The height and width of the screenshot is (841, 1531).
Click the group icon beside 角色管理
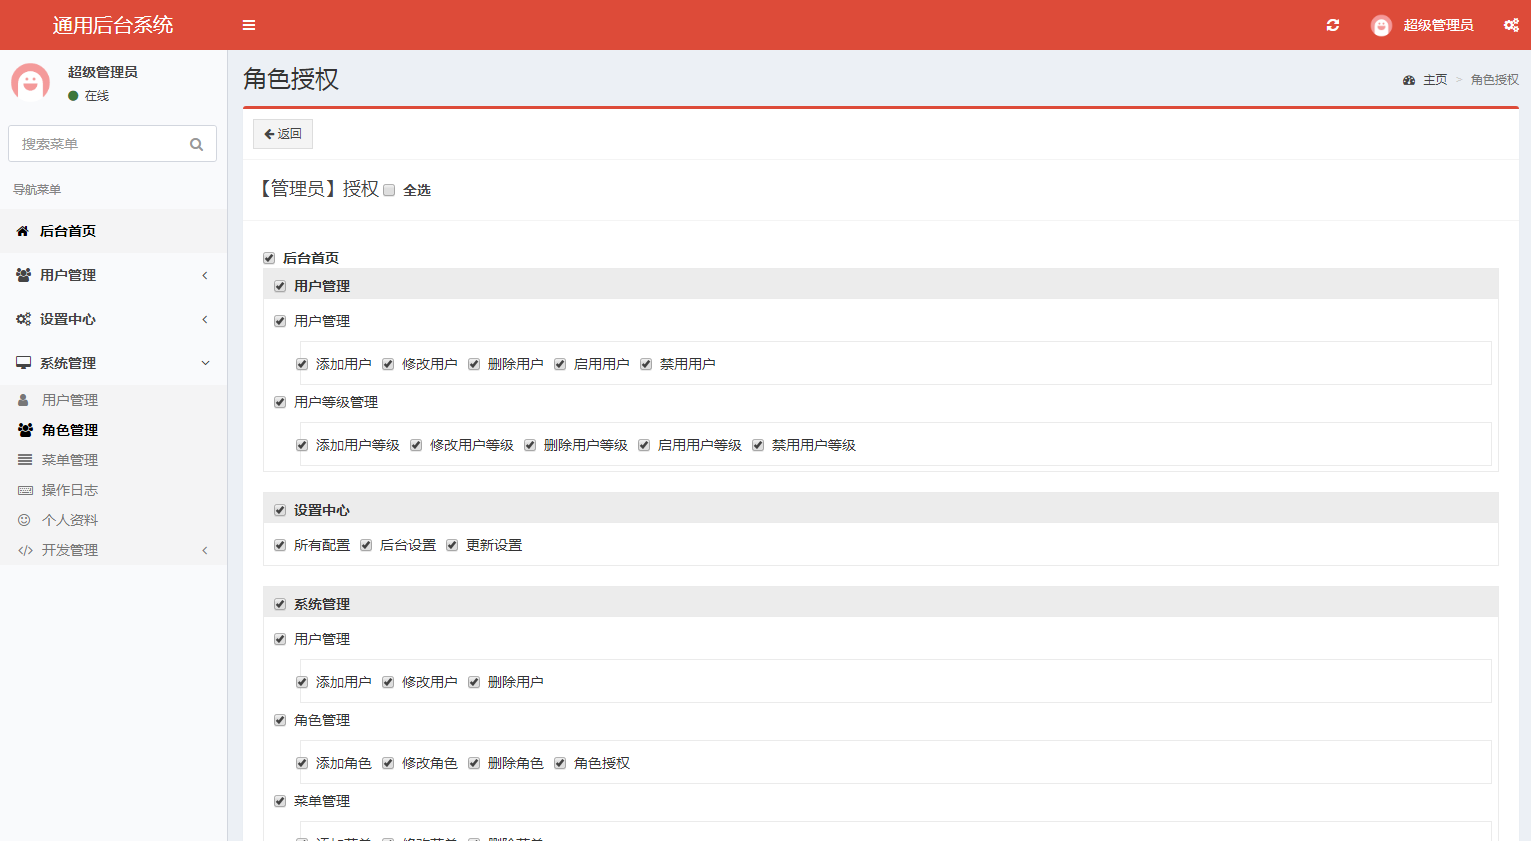[x=25, y=430]
